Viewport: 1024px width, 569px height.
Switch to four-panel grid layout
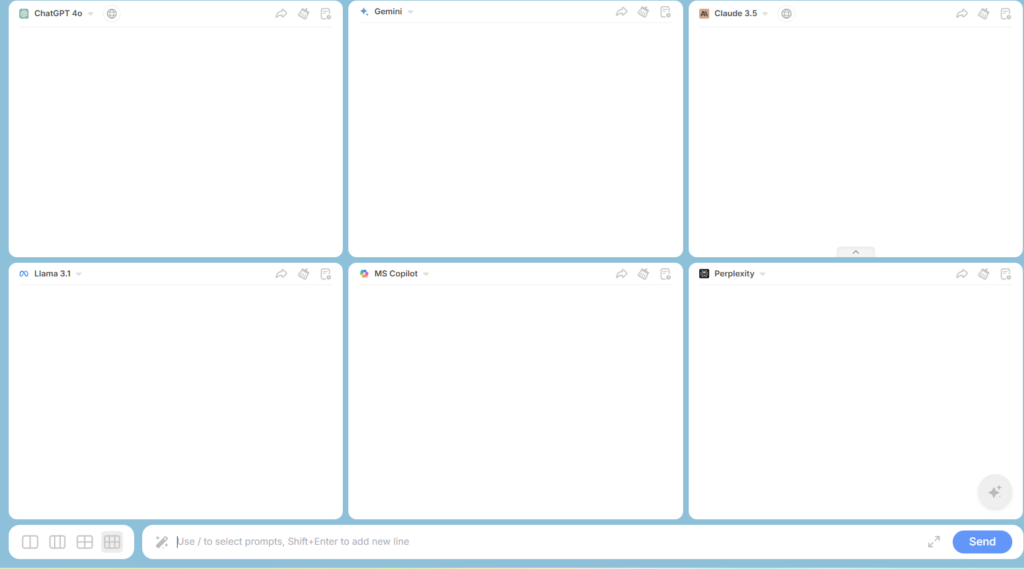point(85,542)
